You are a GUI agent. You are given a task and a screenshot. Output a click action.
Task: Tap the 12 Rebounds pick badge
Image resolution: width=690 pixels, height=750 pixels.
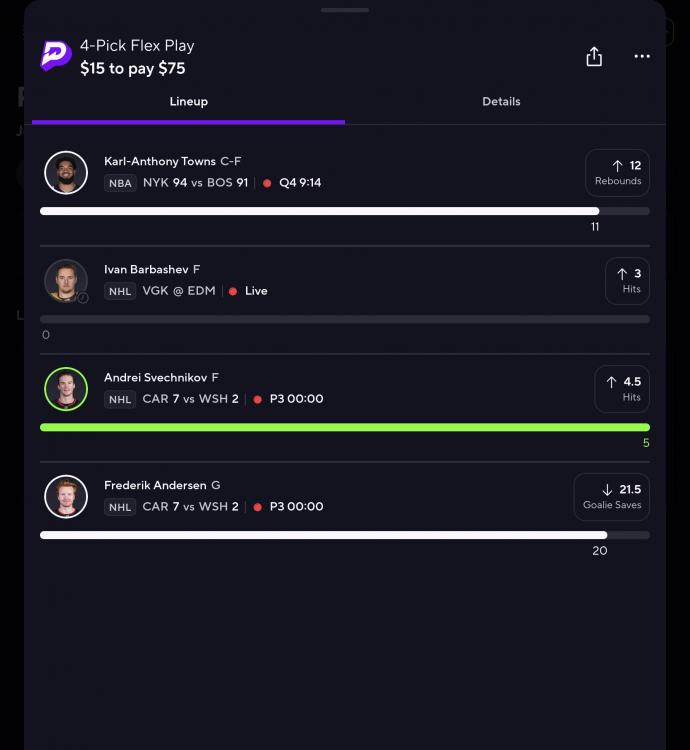tap(617, 173)
